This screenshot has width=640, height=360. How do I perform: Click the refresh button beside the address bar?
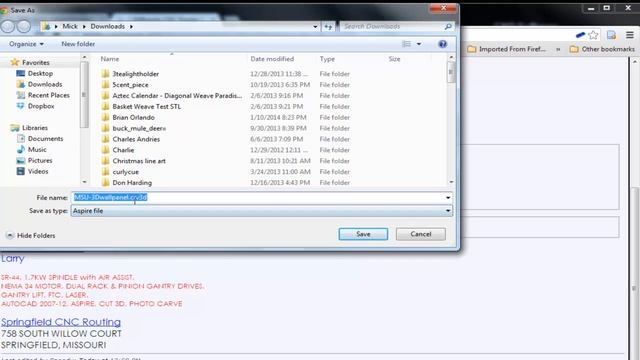(x=328, y=27)
